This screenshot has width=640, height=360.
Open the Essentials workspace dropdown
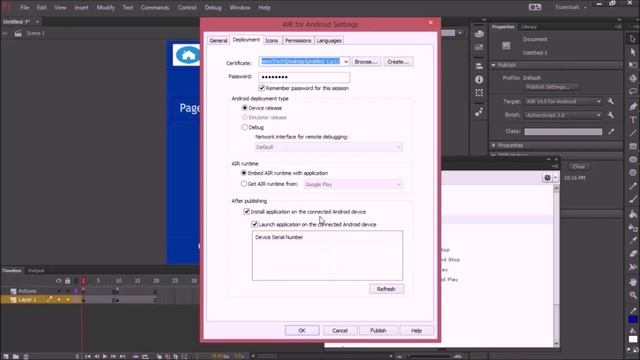point(571,7)
